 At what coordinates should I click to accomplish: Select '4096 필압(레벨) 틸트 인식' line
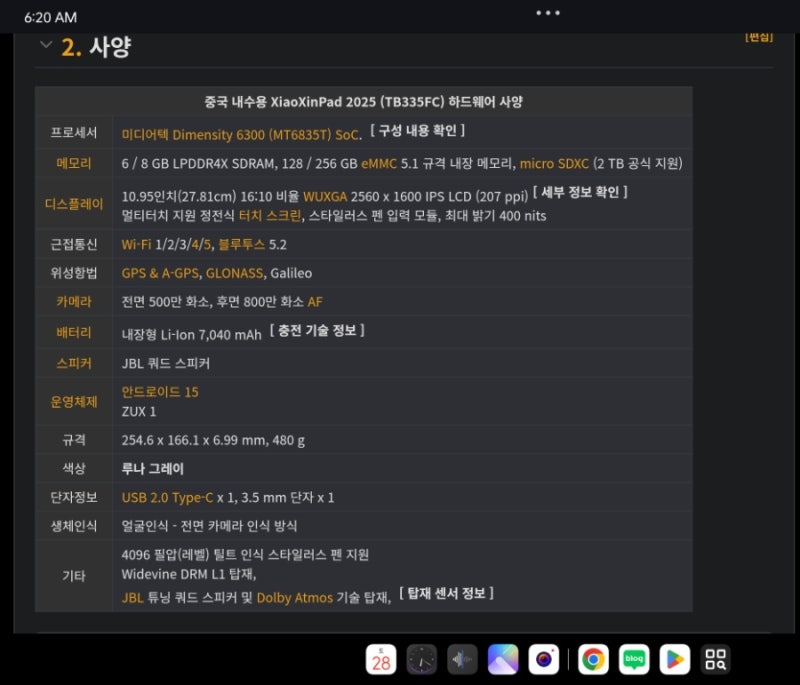(x=245, y=555)
